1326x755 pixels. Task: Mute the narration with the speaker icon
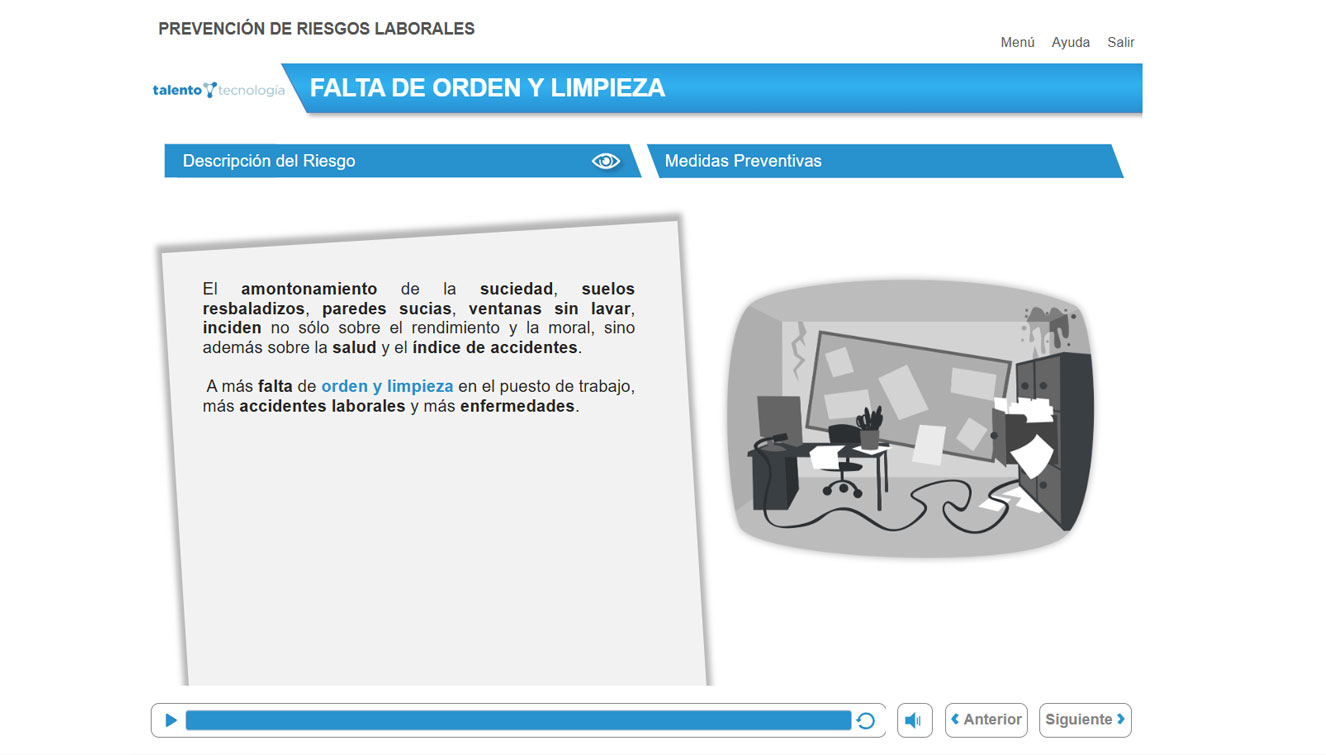point(914,720)
